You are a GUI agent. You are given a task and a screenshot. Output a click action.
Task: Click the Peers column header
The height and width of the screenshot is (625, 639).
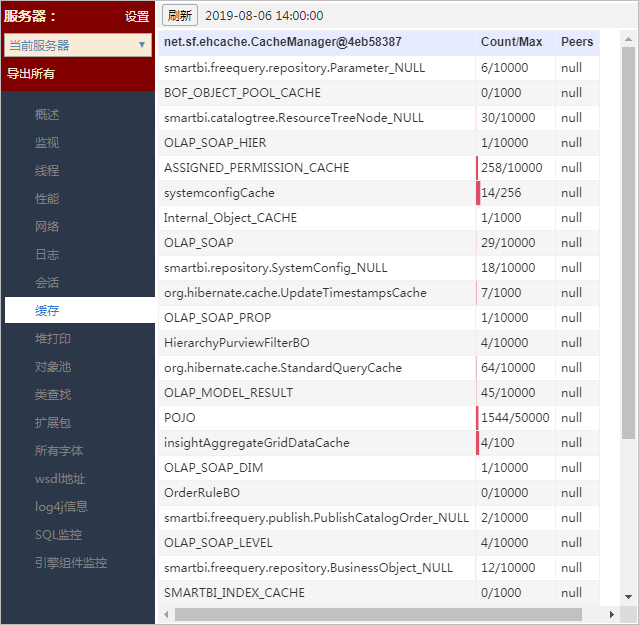click(x=577, y=42)
